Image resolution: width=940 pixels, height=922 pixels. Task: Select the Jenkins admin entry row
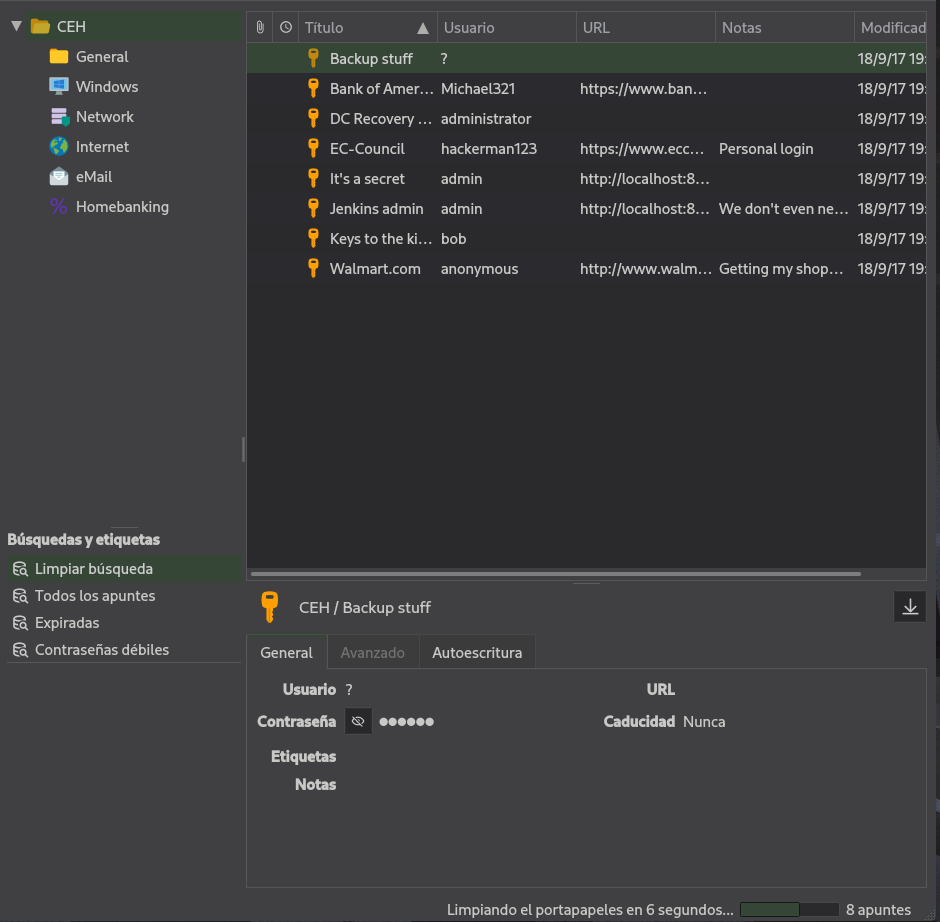click(x=586, y=209)
